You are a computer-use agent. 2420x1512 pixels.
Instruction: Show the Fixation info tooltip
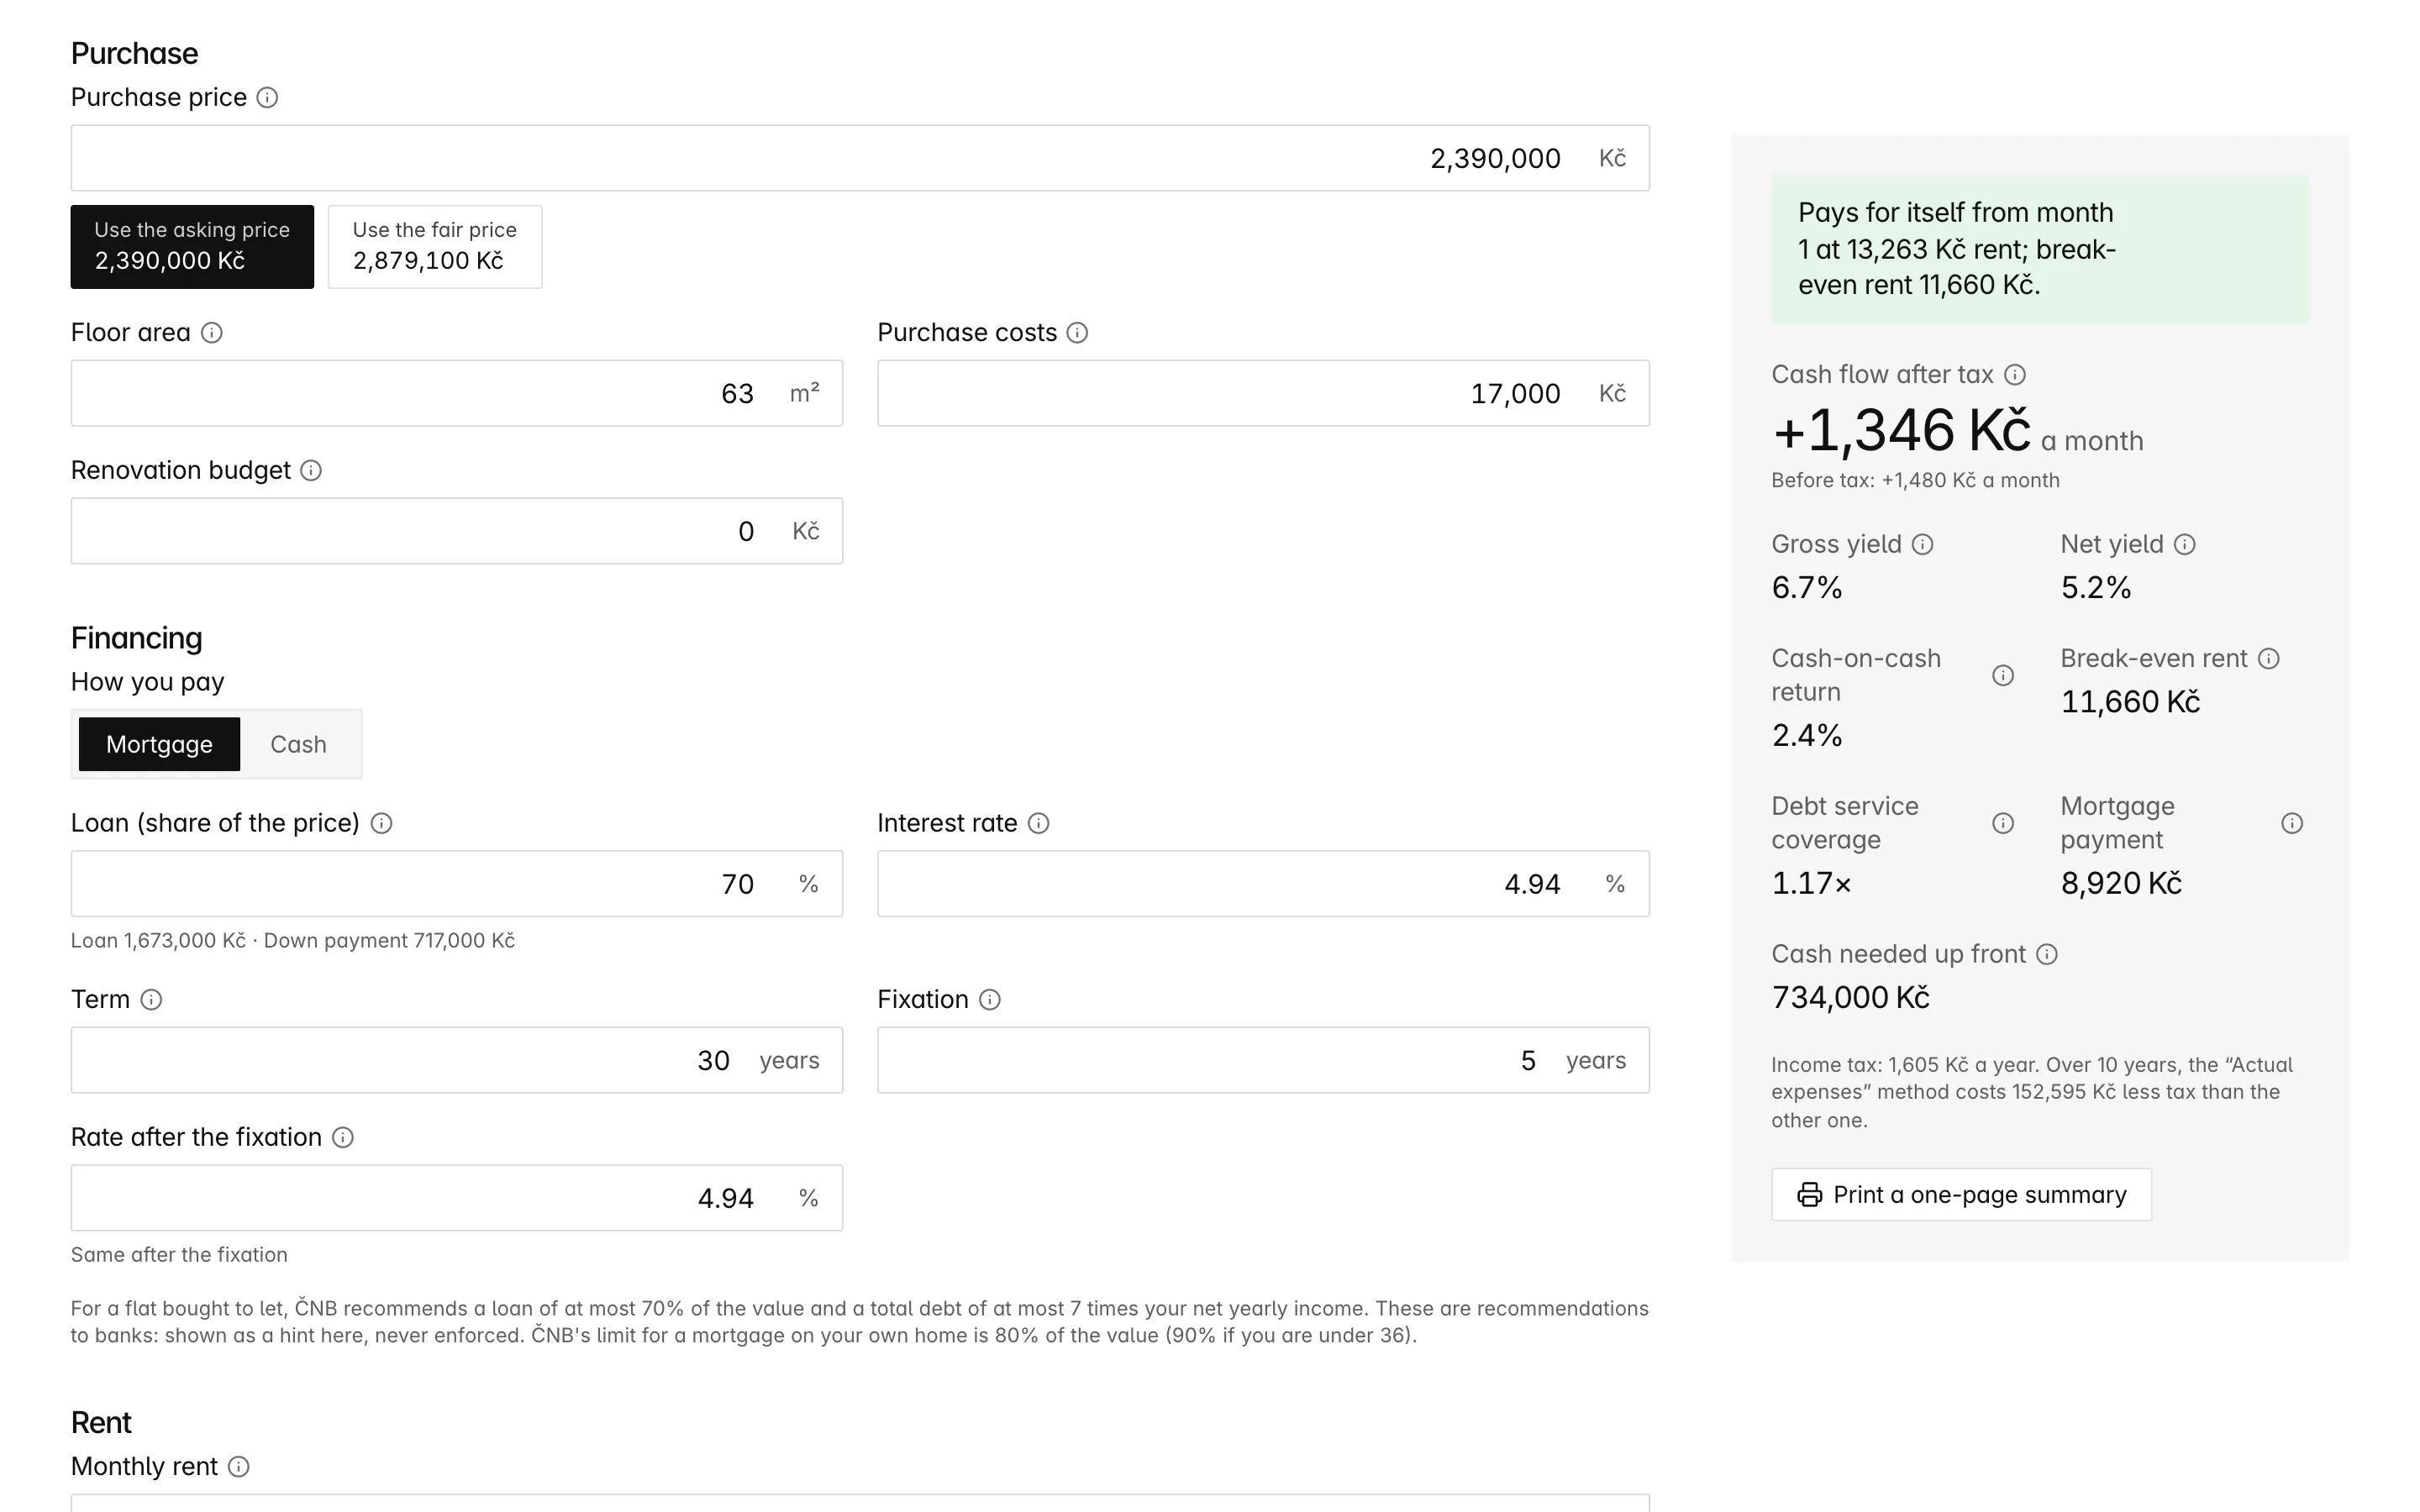click(990, 999)
